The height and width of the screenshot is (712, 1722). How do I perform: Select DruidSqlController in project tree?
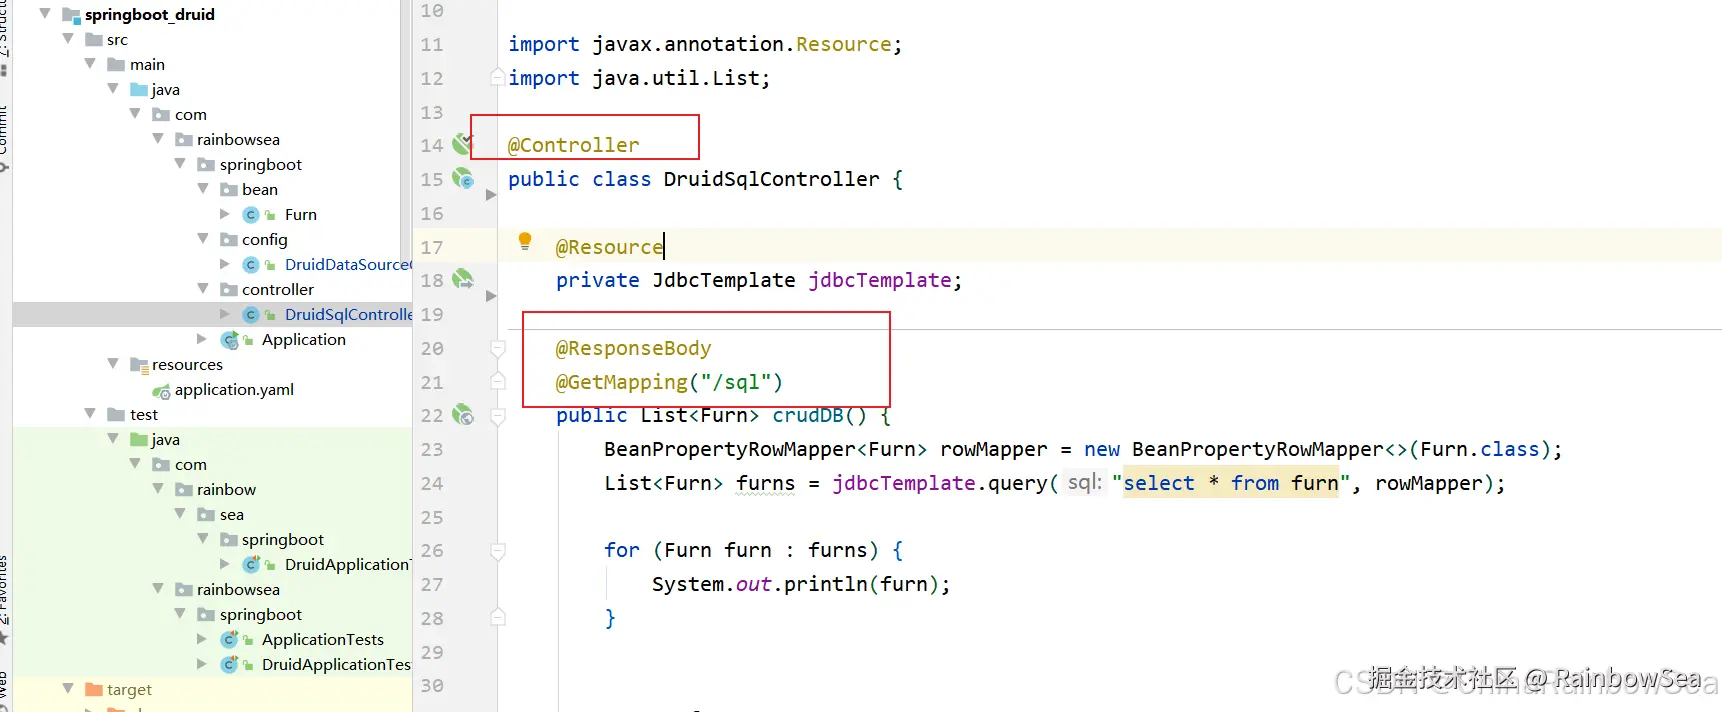(348, 314)
